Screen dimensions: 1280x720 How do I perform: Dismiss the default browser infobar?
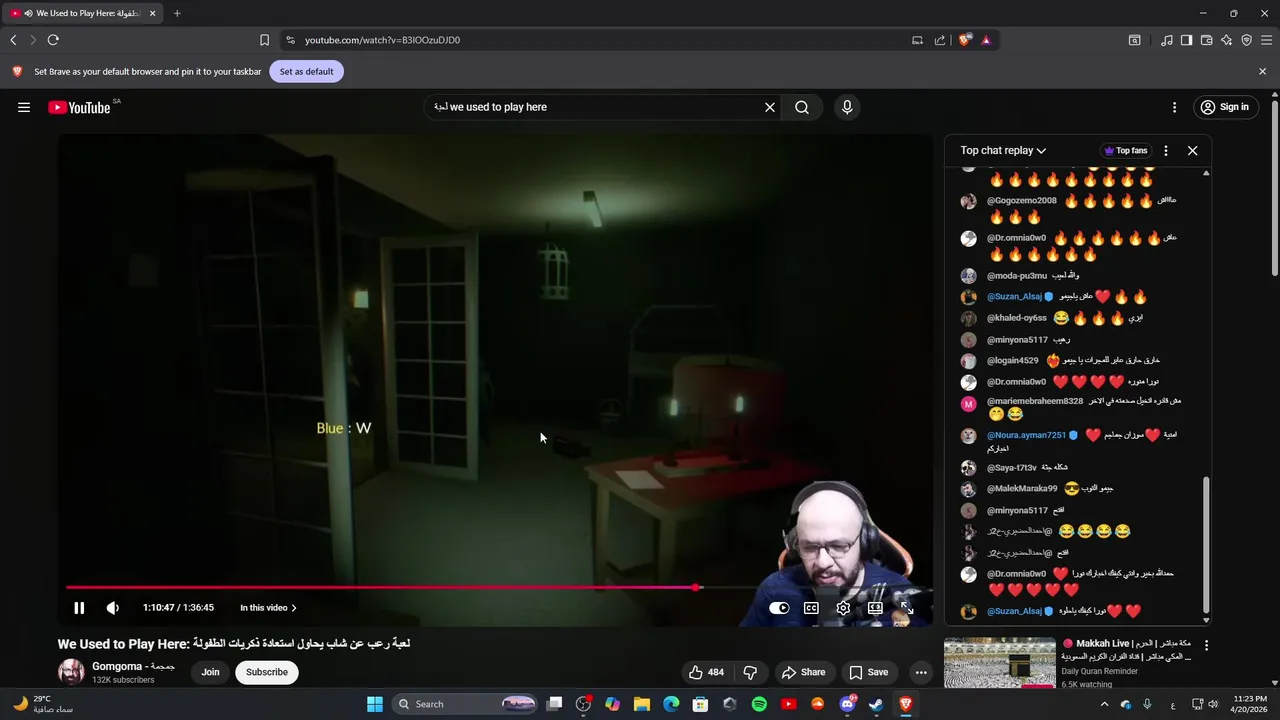(1262, 72)
